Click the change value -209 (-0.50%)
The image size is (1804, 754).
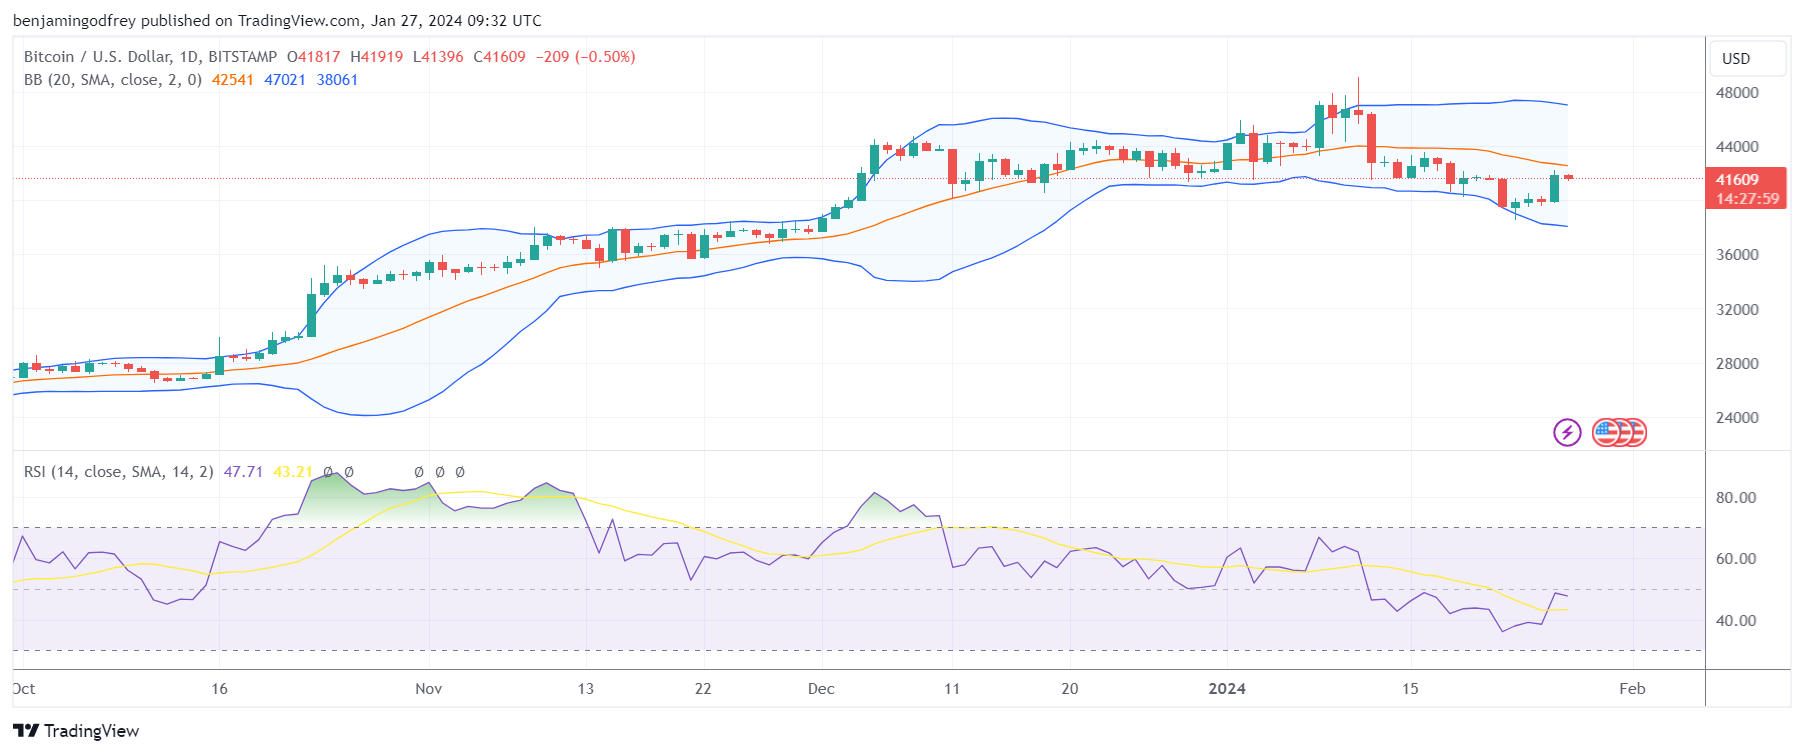pyautogui.click(x=586, y=57)
